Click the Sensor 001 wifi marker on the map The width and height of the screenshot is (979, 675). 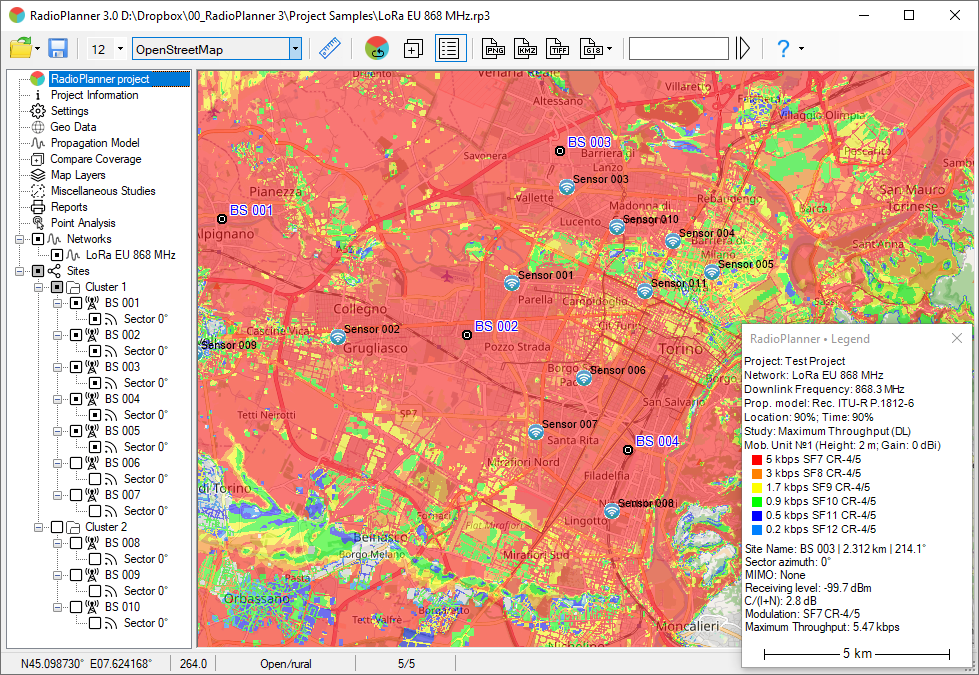click(512, 283)
